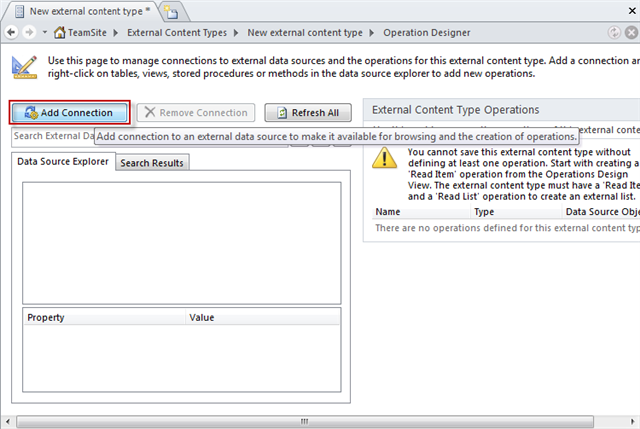Viewport: 640px width, 429px height.
Task: Click the scrollbar right arrow
Action: pos(632,421)
